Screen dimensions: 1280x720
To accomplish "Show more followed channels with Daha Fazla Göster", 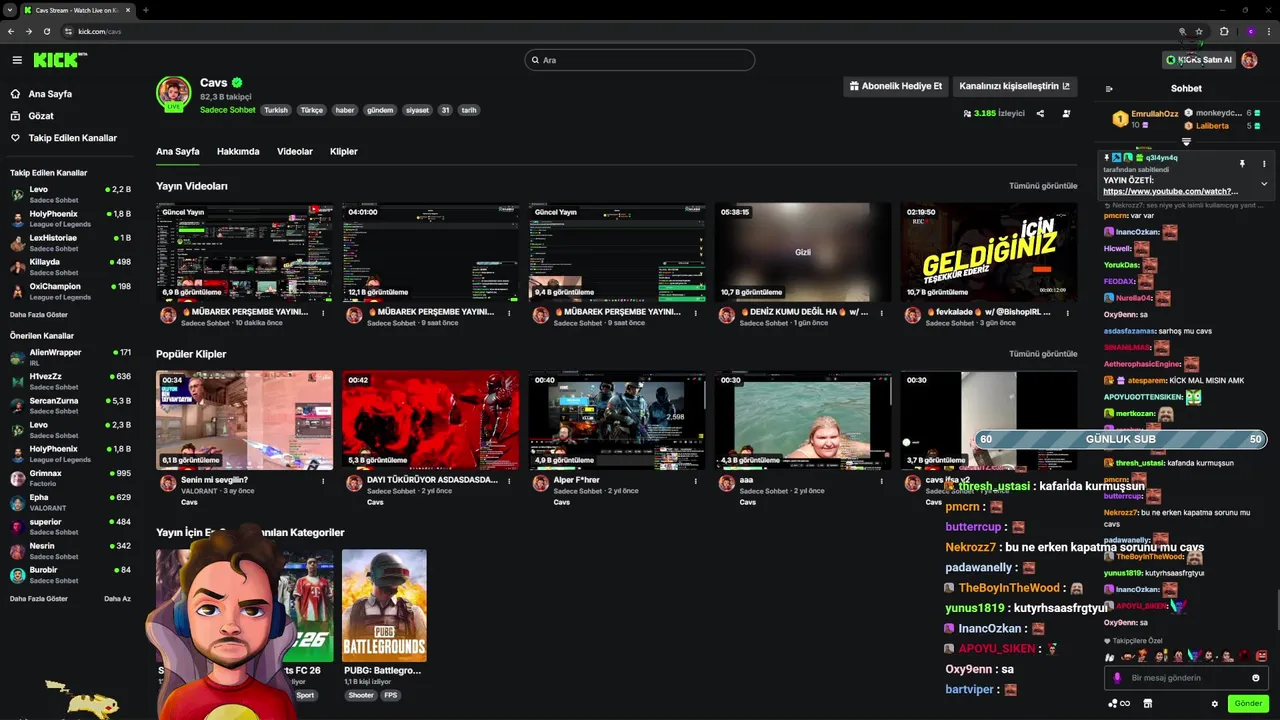I will 39,314.
